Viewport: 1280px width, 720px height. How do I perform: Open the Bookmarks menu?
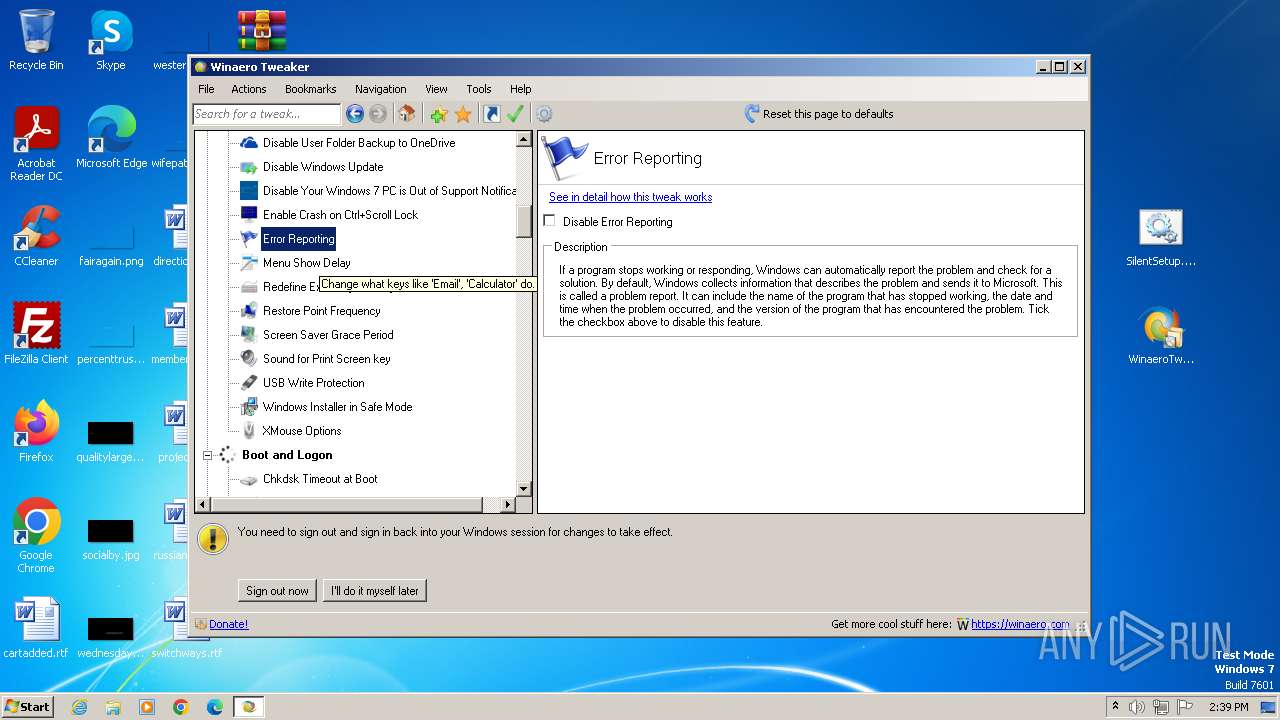[x=310, y=89]
